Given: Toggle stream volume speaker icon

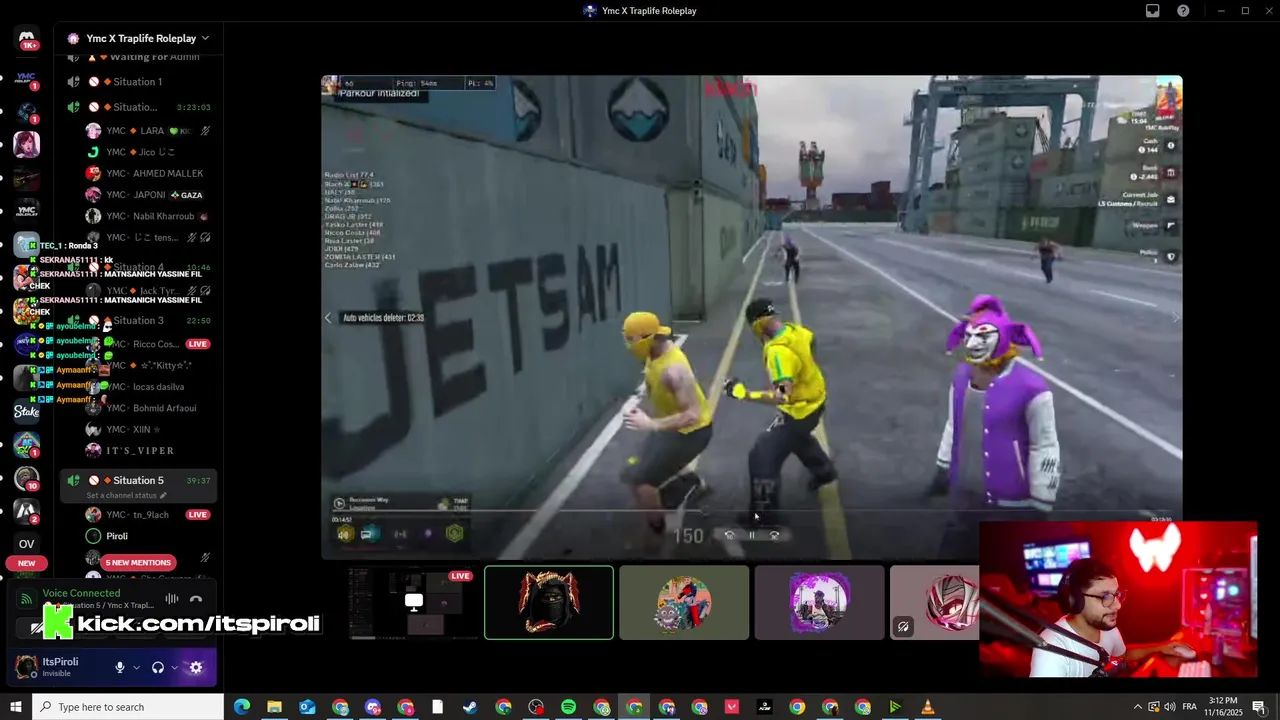Looking at the screenshot, I should click(x=344, y=535).
